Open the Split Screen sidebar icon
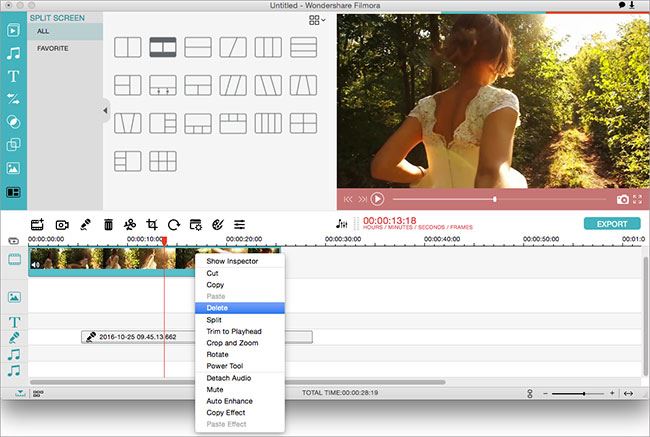650x437 pixels. (13, 192)
